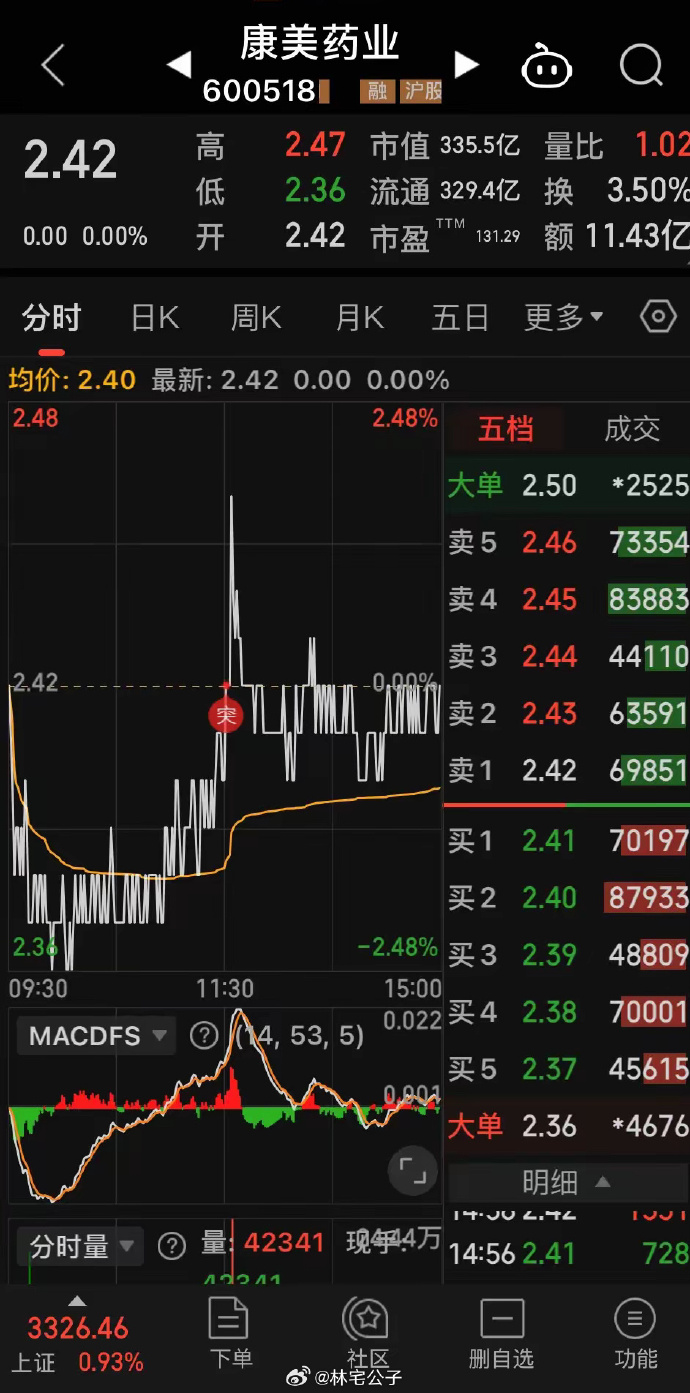Viewport: 690px width, 1393px height.
Task: Tap the 大单 2.50 row
Action: 567,485
